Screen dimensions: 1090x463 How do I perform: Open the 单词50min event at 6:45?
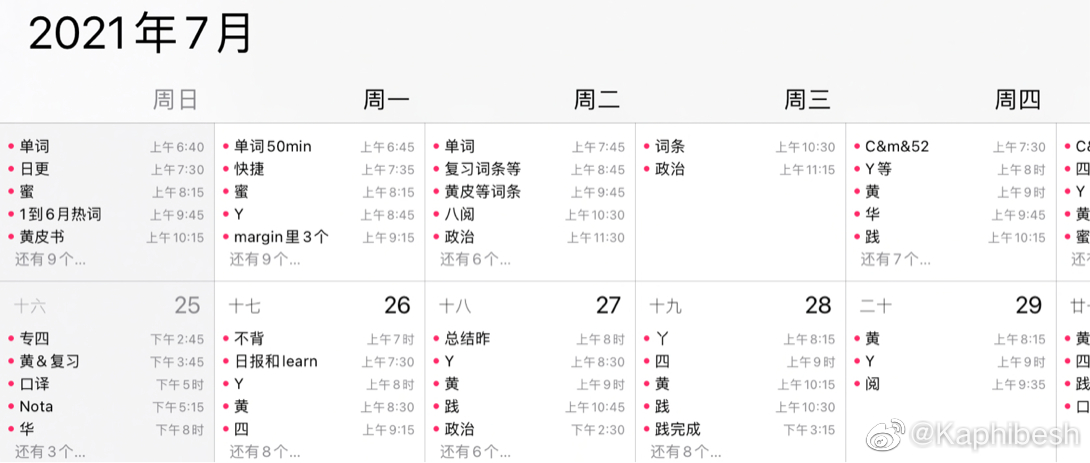pos(273,147)
